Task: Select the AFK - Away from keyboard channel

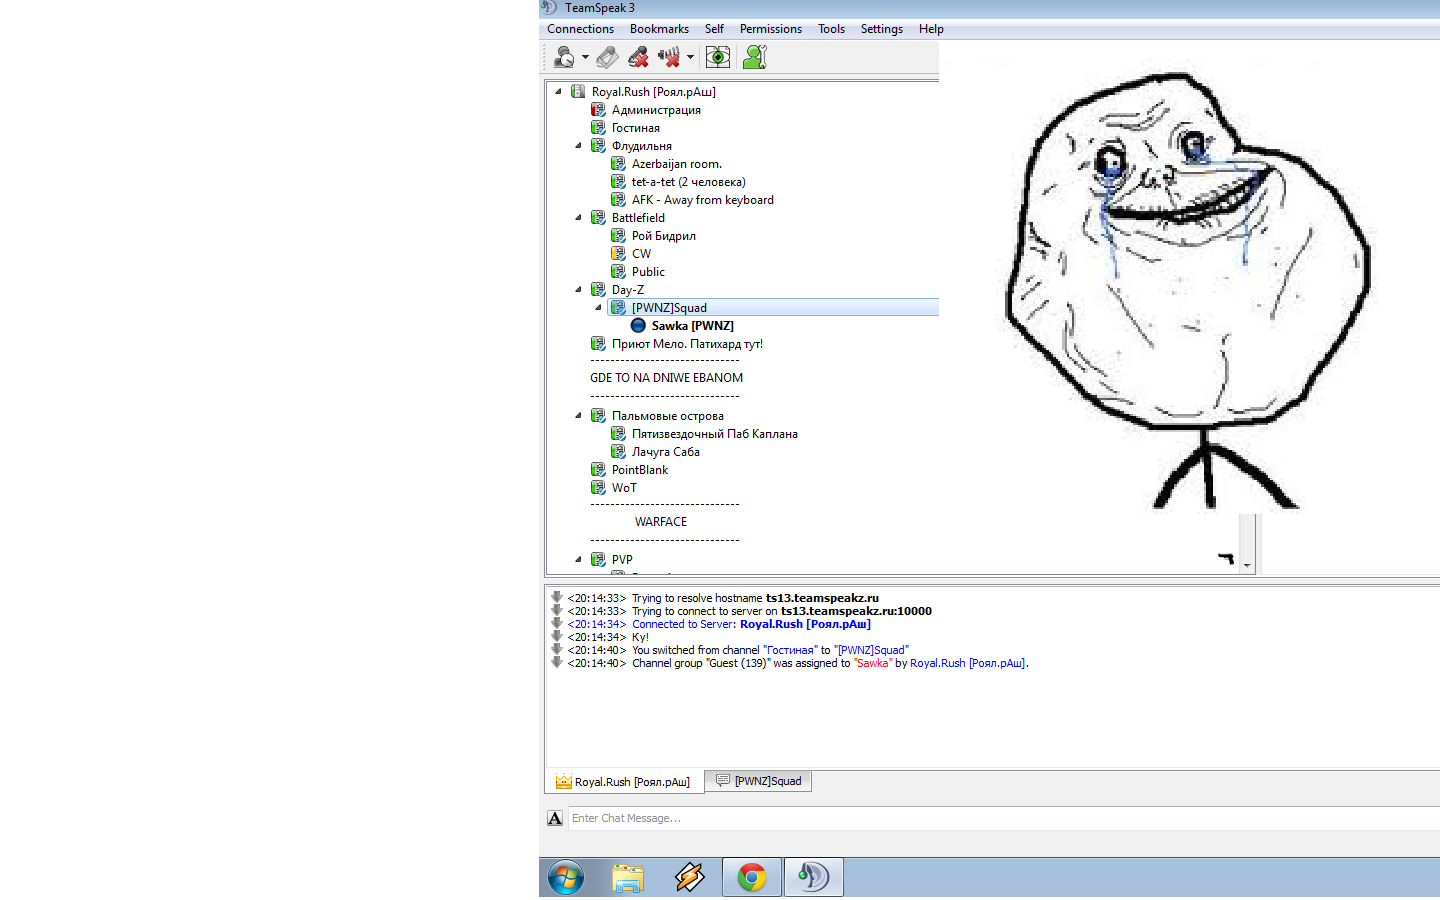Action: pyautogui.click(x=703, y=200)
